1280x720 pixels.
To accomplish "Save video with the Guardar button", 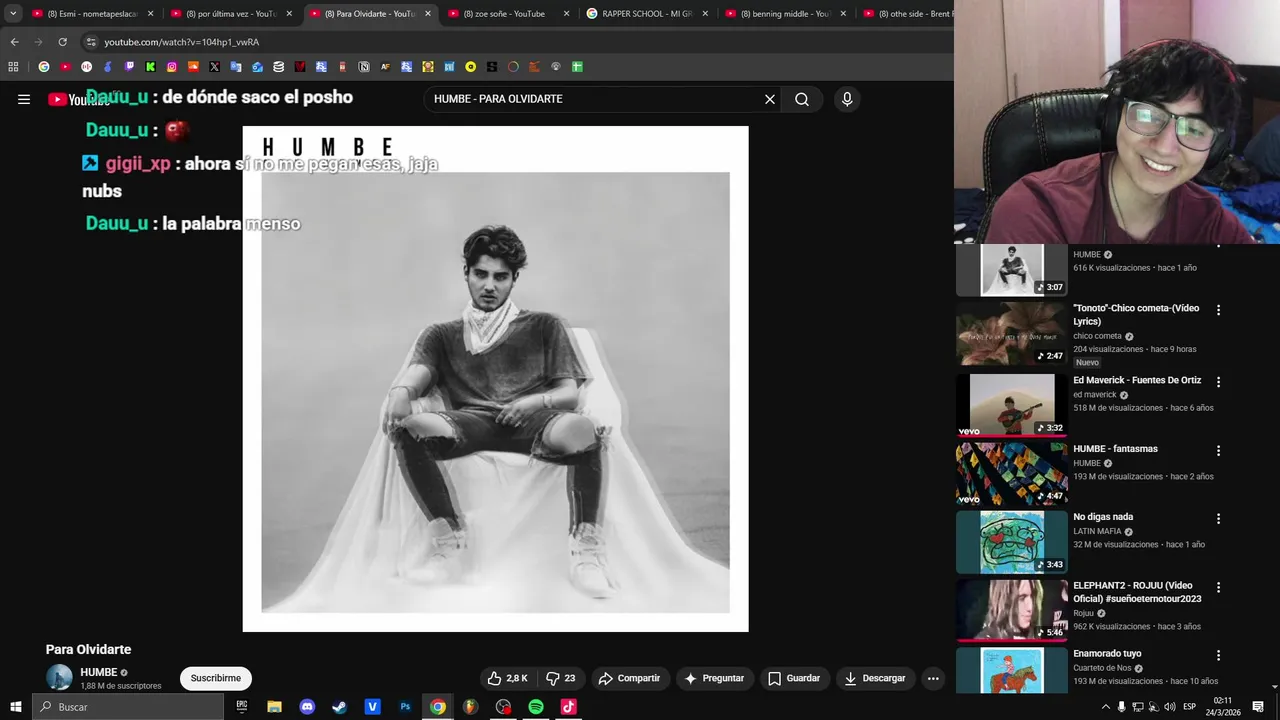I will pyautogui.click(x=794, y=678).
